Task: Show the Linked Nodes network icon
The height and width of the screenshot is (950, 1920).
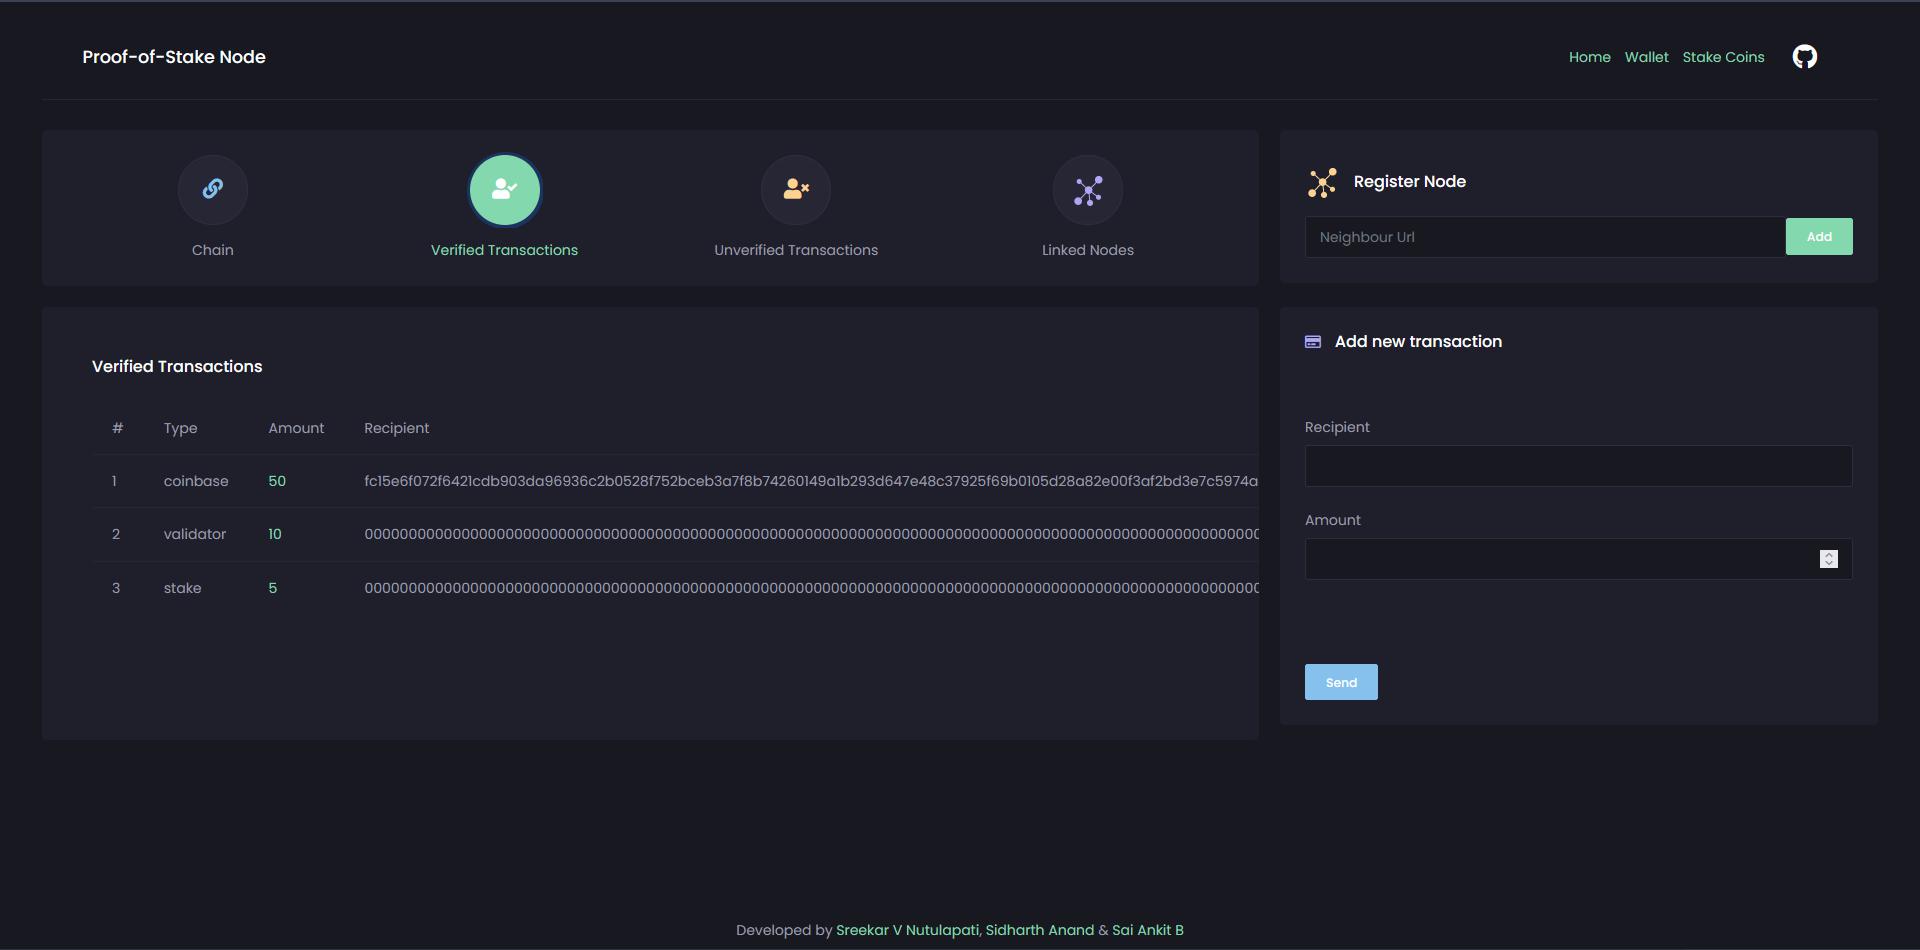Action: click(1088, 190)
